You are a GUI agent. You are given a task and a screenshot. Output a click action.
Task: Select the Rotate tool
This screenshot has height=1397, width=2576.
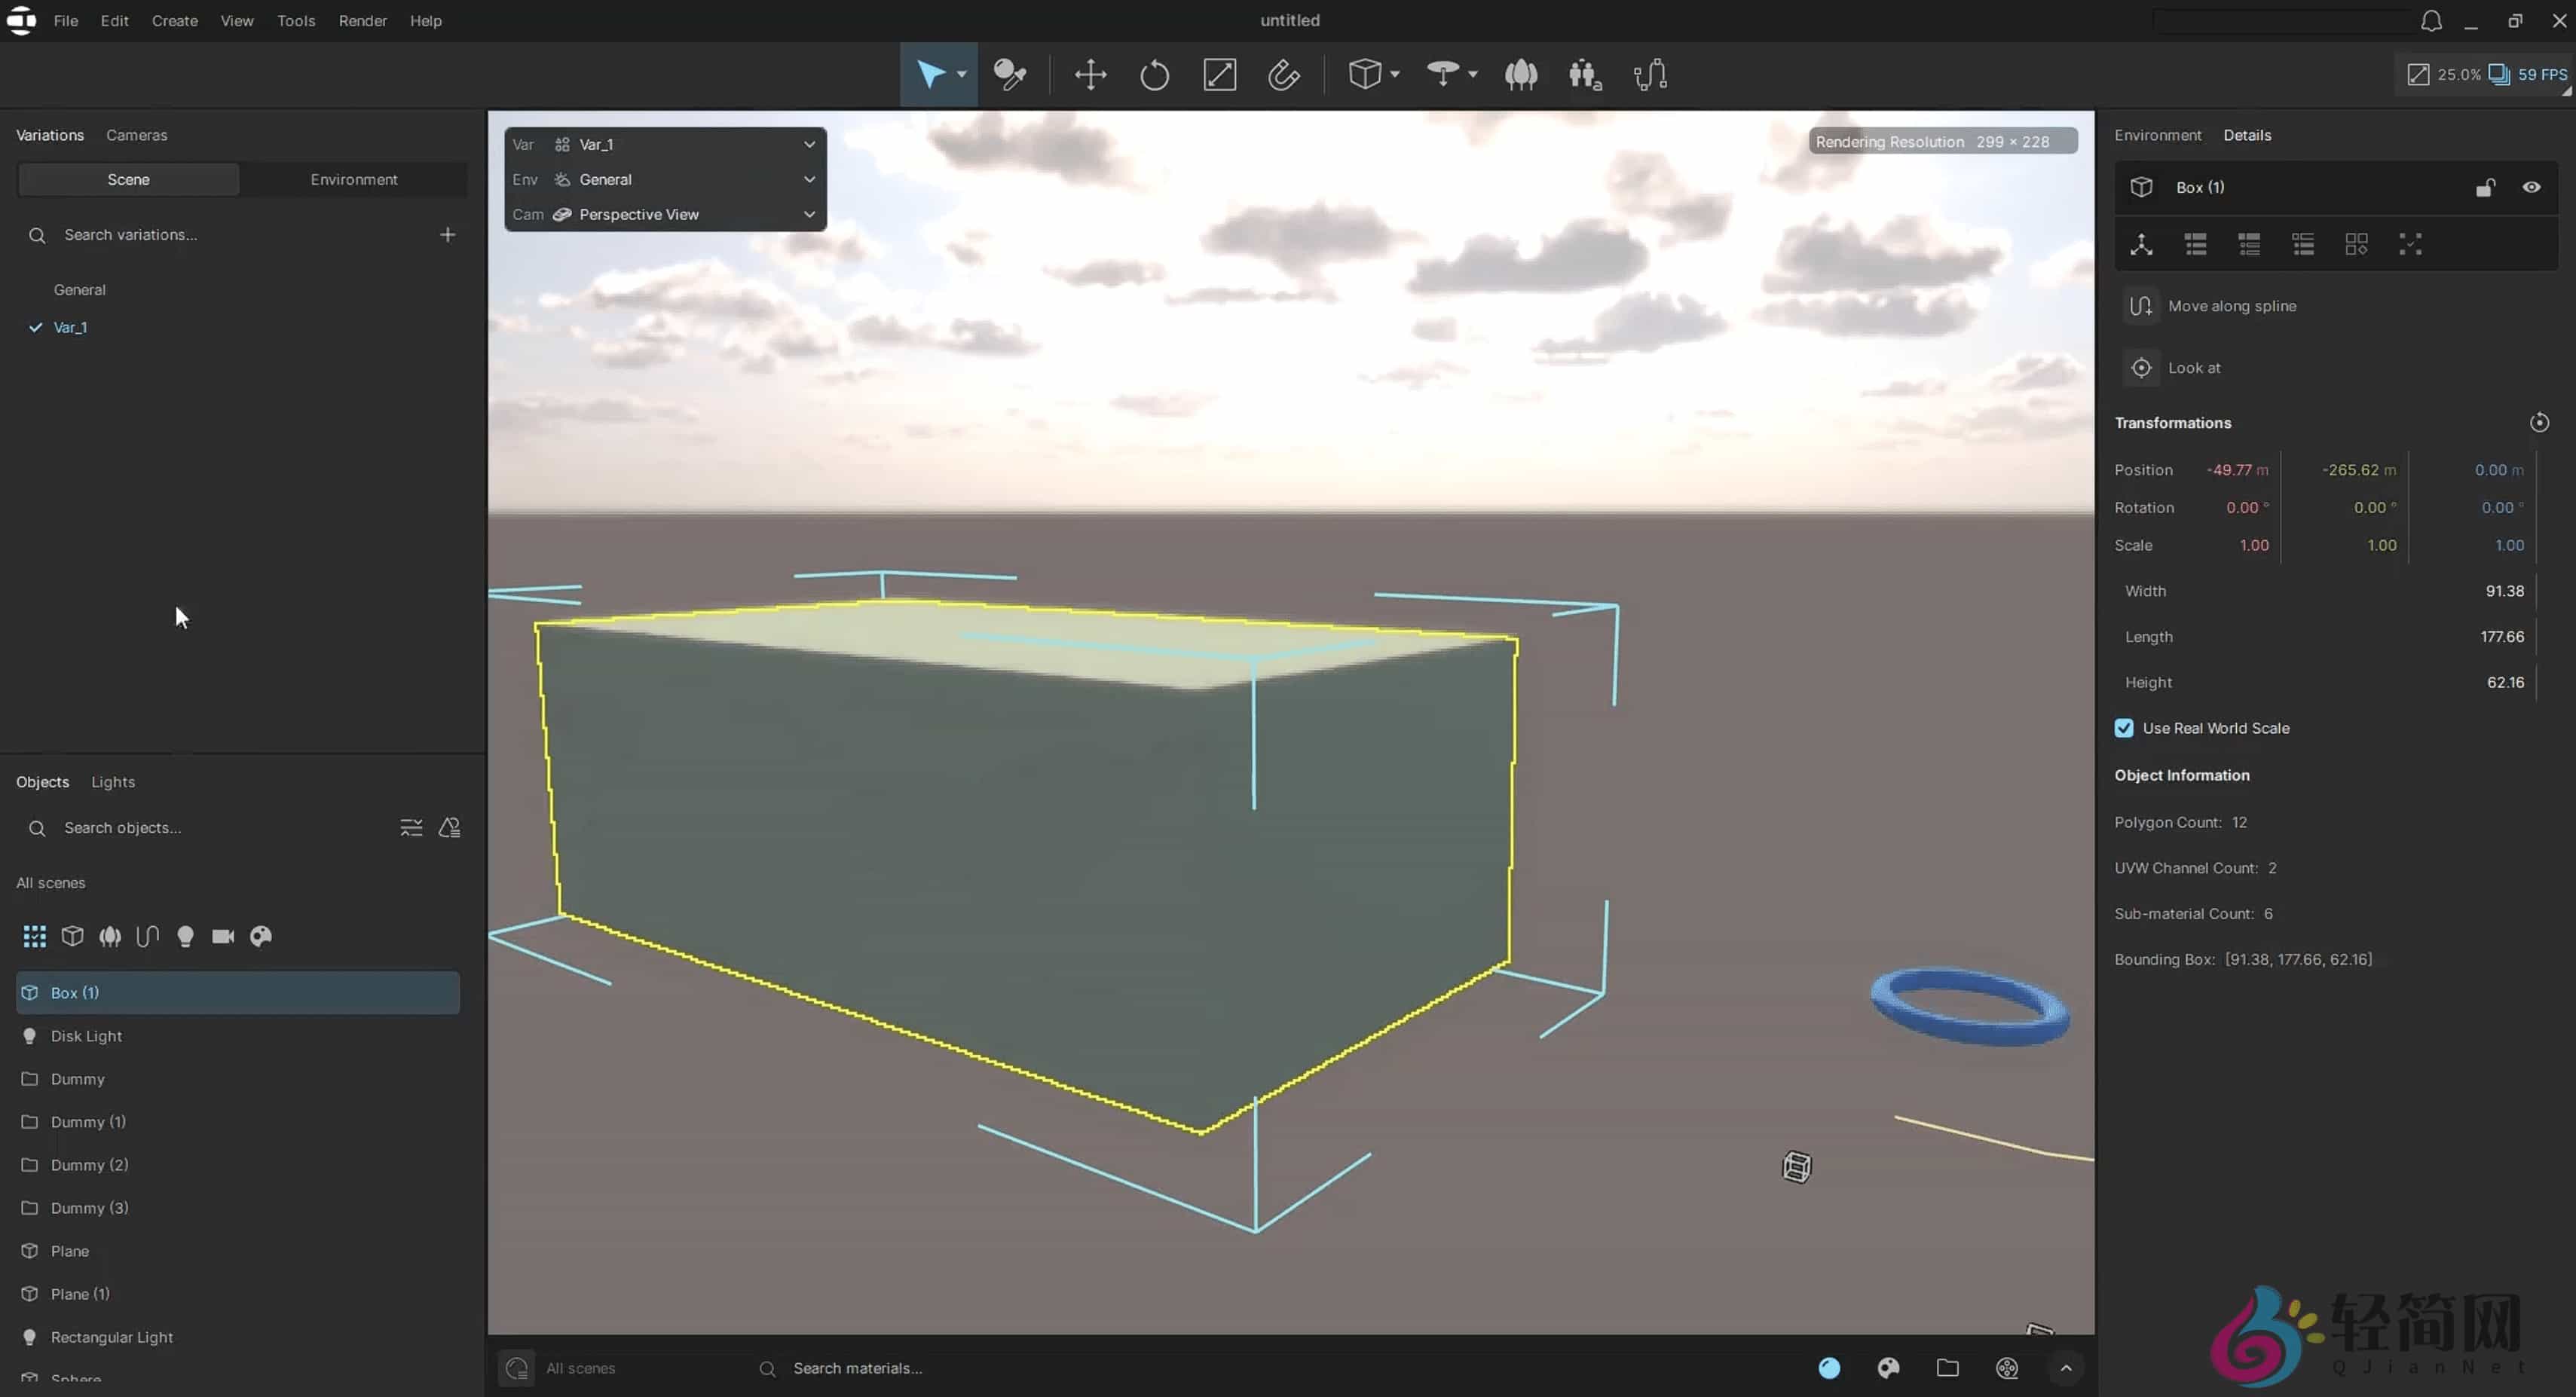click(1155, 74)
